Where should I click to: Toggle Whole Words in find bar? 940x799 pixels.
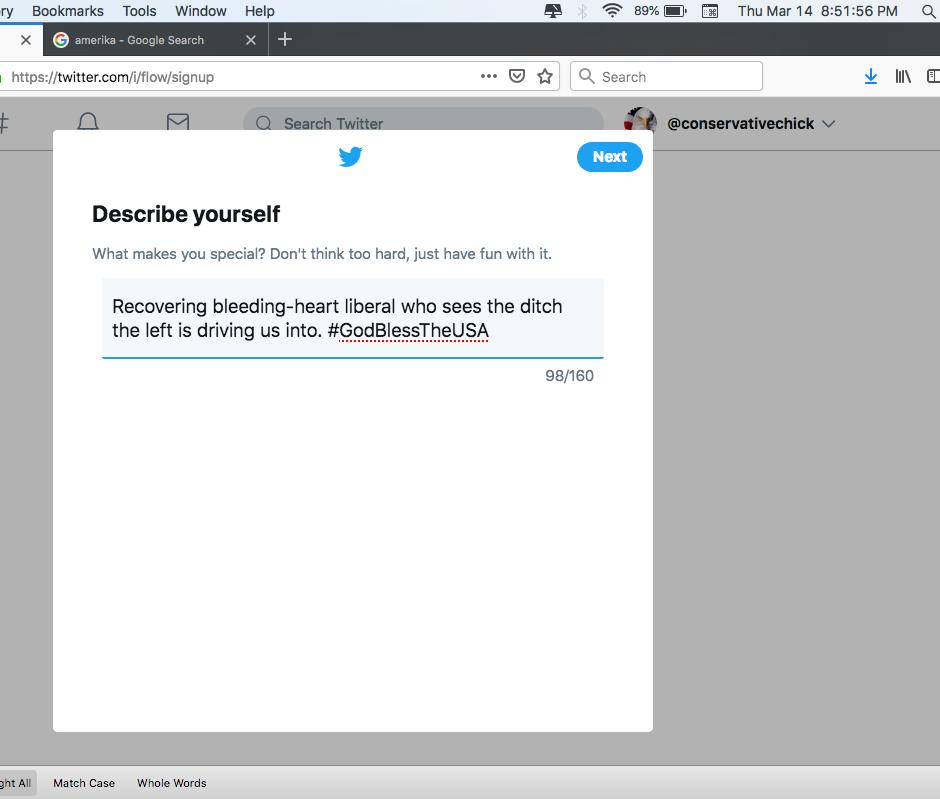coord(171,783)
